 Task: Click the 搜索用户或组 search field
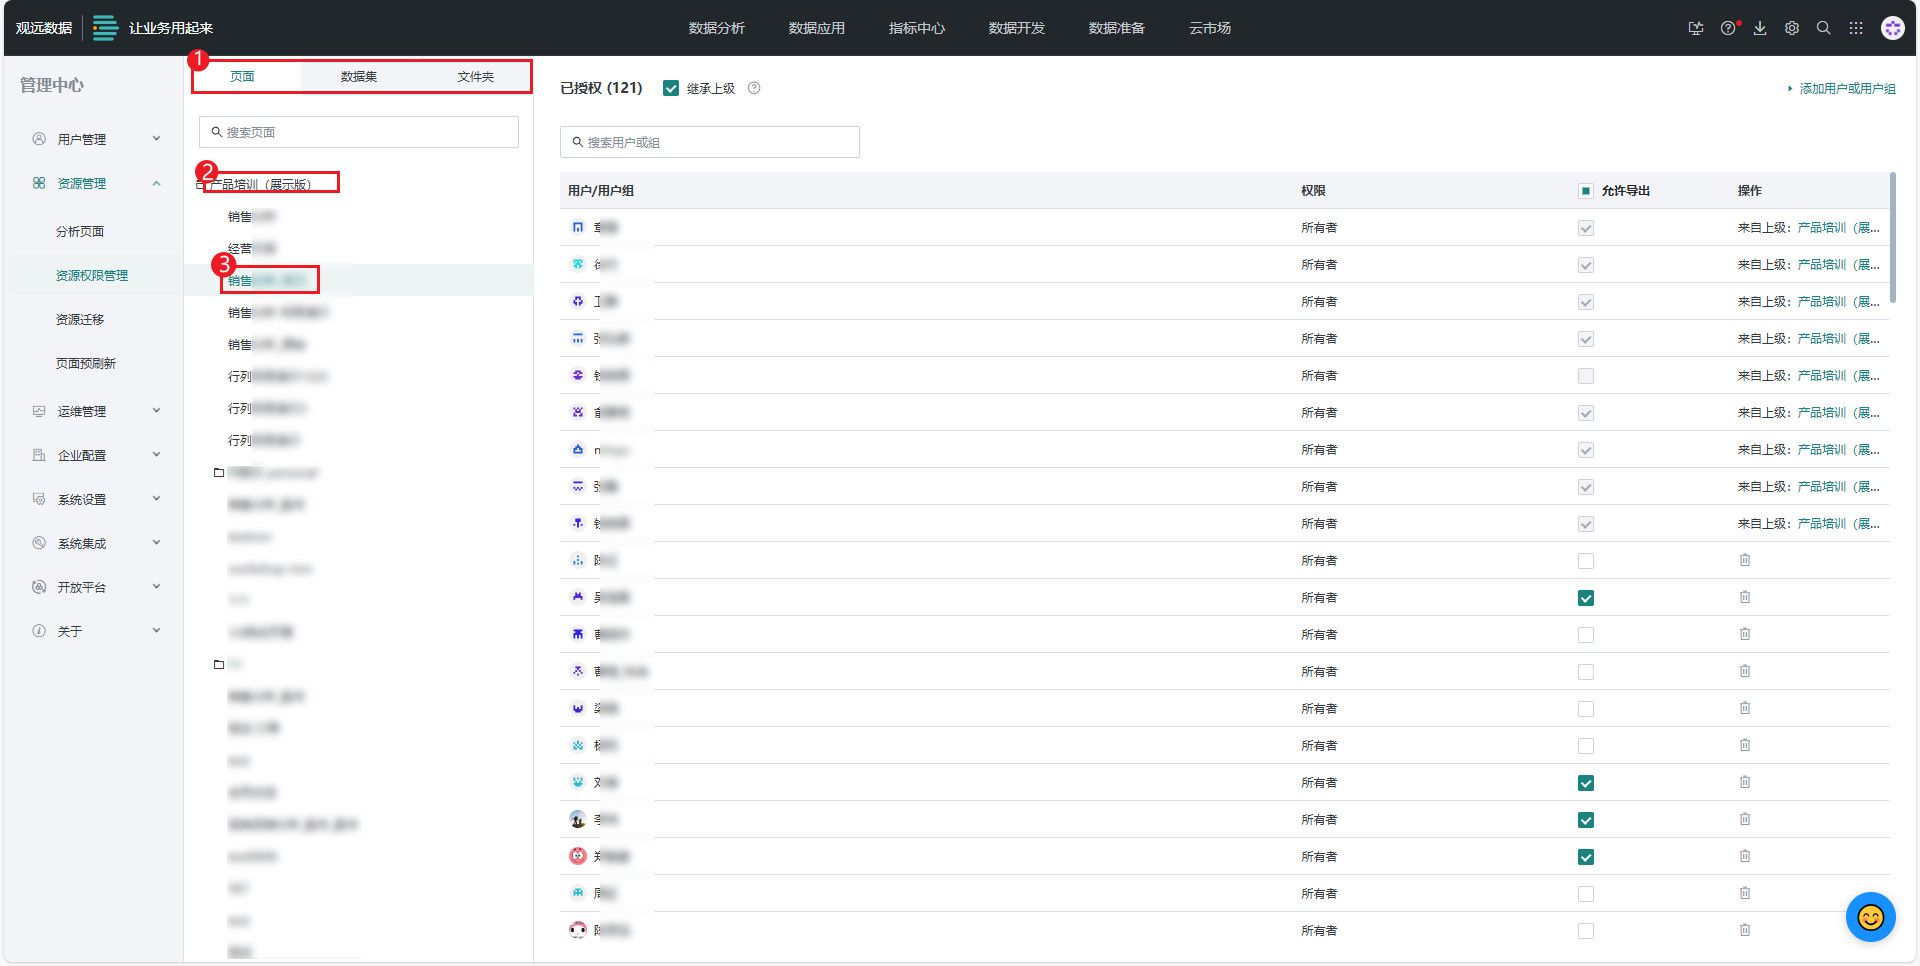pos(710,142)
